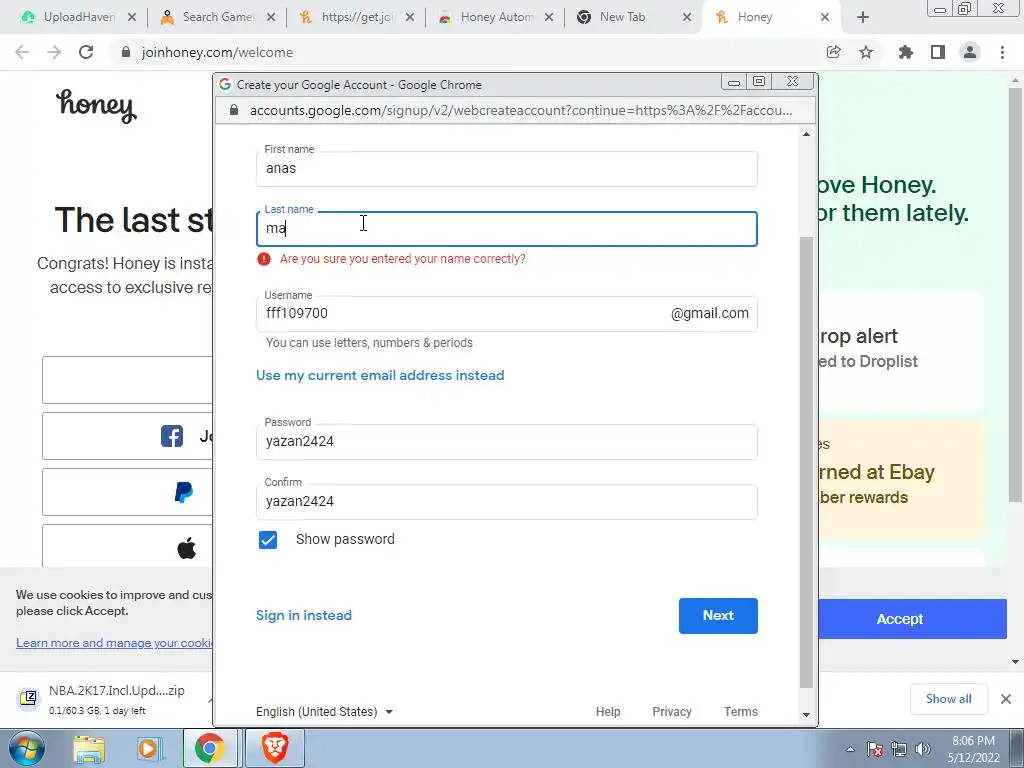
Task: Click the popup's vertical scrollbar thumb
Action: pos(807,462)
